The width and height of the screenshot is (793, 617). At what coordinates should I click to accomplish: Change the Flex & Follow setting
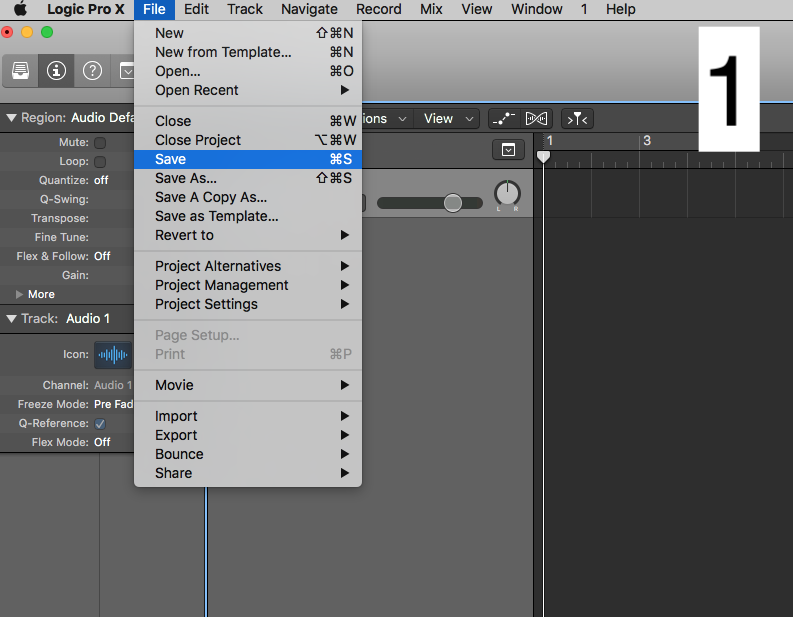(102, 256)
